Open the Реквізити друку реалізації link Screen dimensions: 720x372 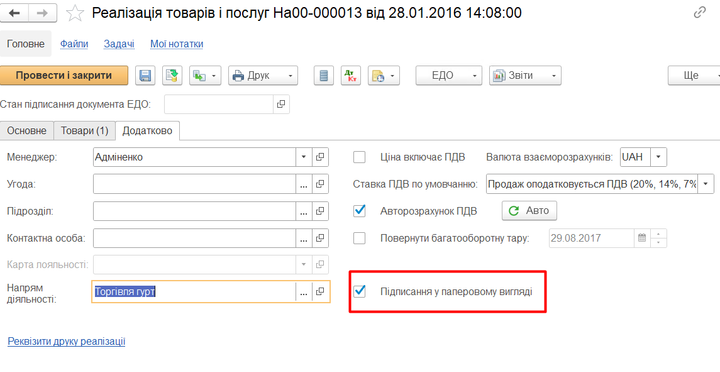[67, 342]
